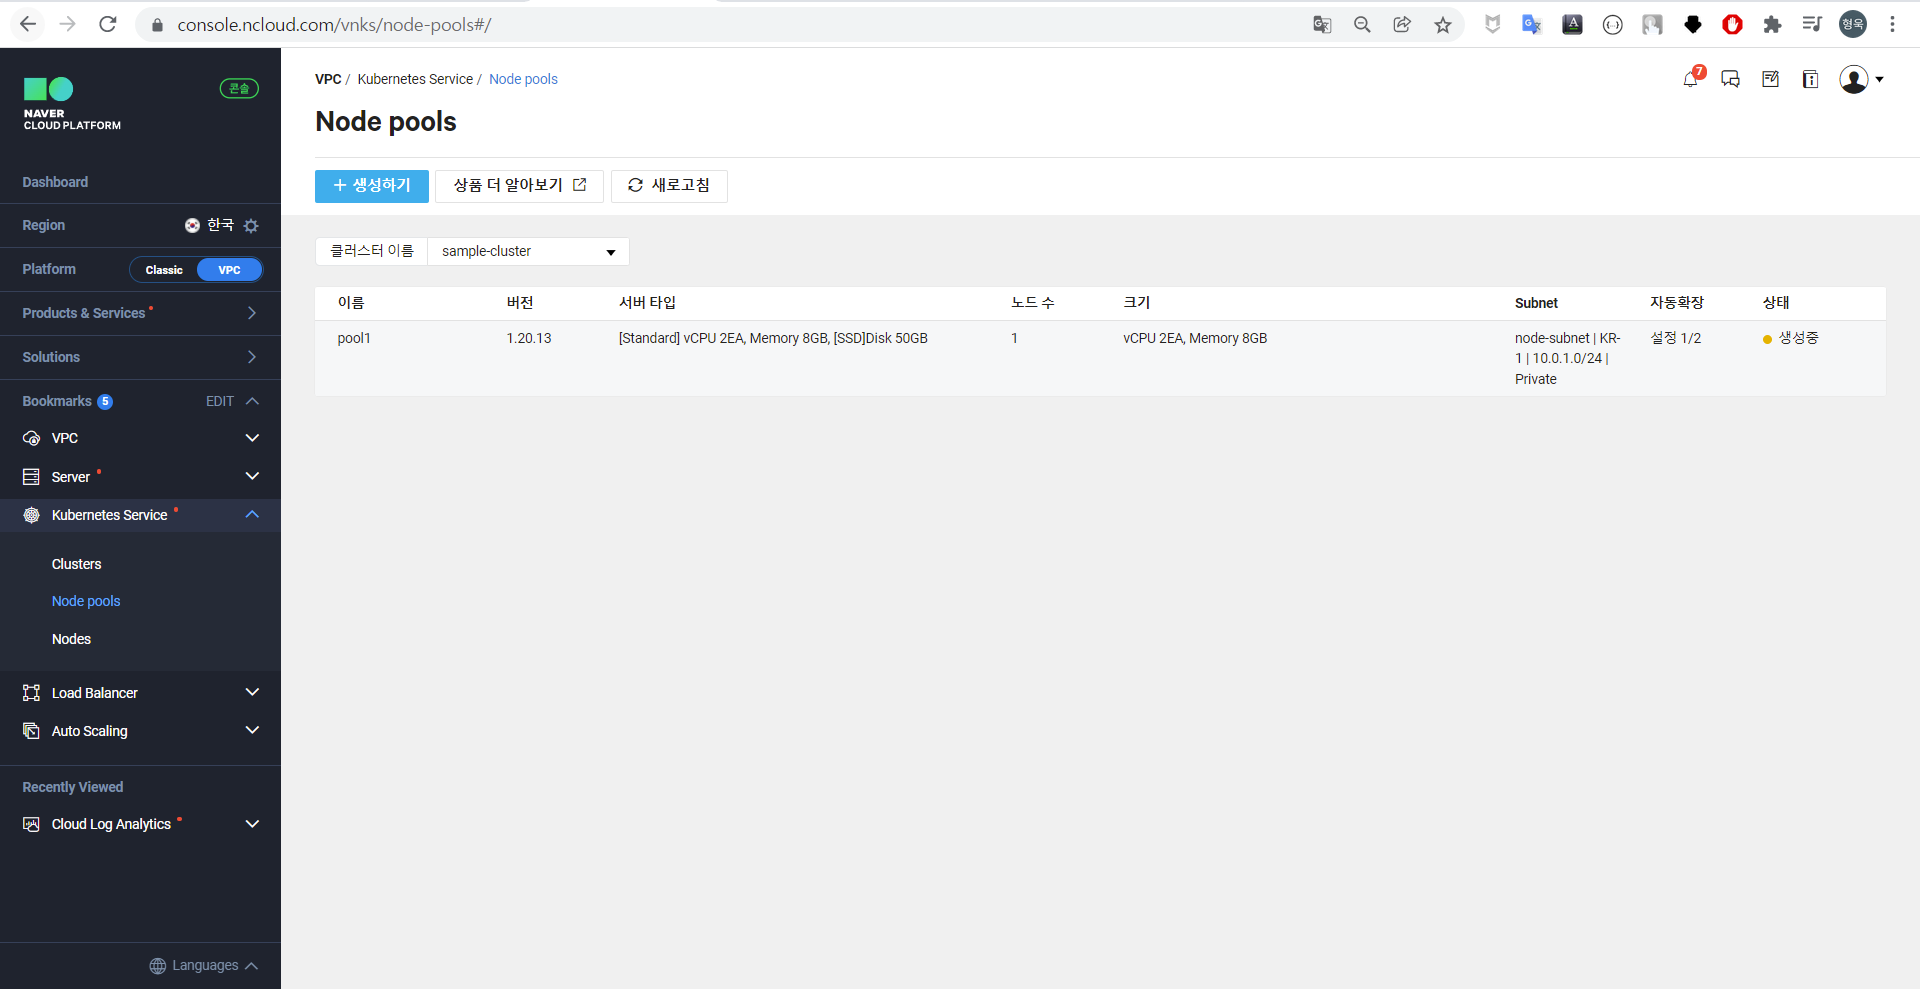
Task: Open the chat inquiry icon in header
Action: point(1730,79)
